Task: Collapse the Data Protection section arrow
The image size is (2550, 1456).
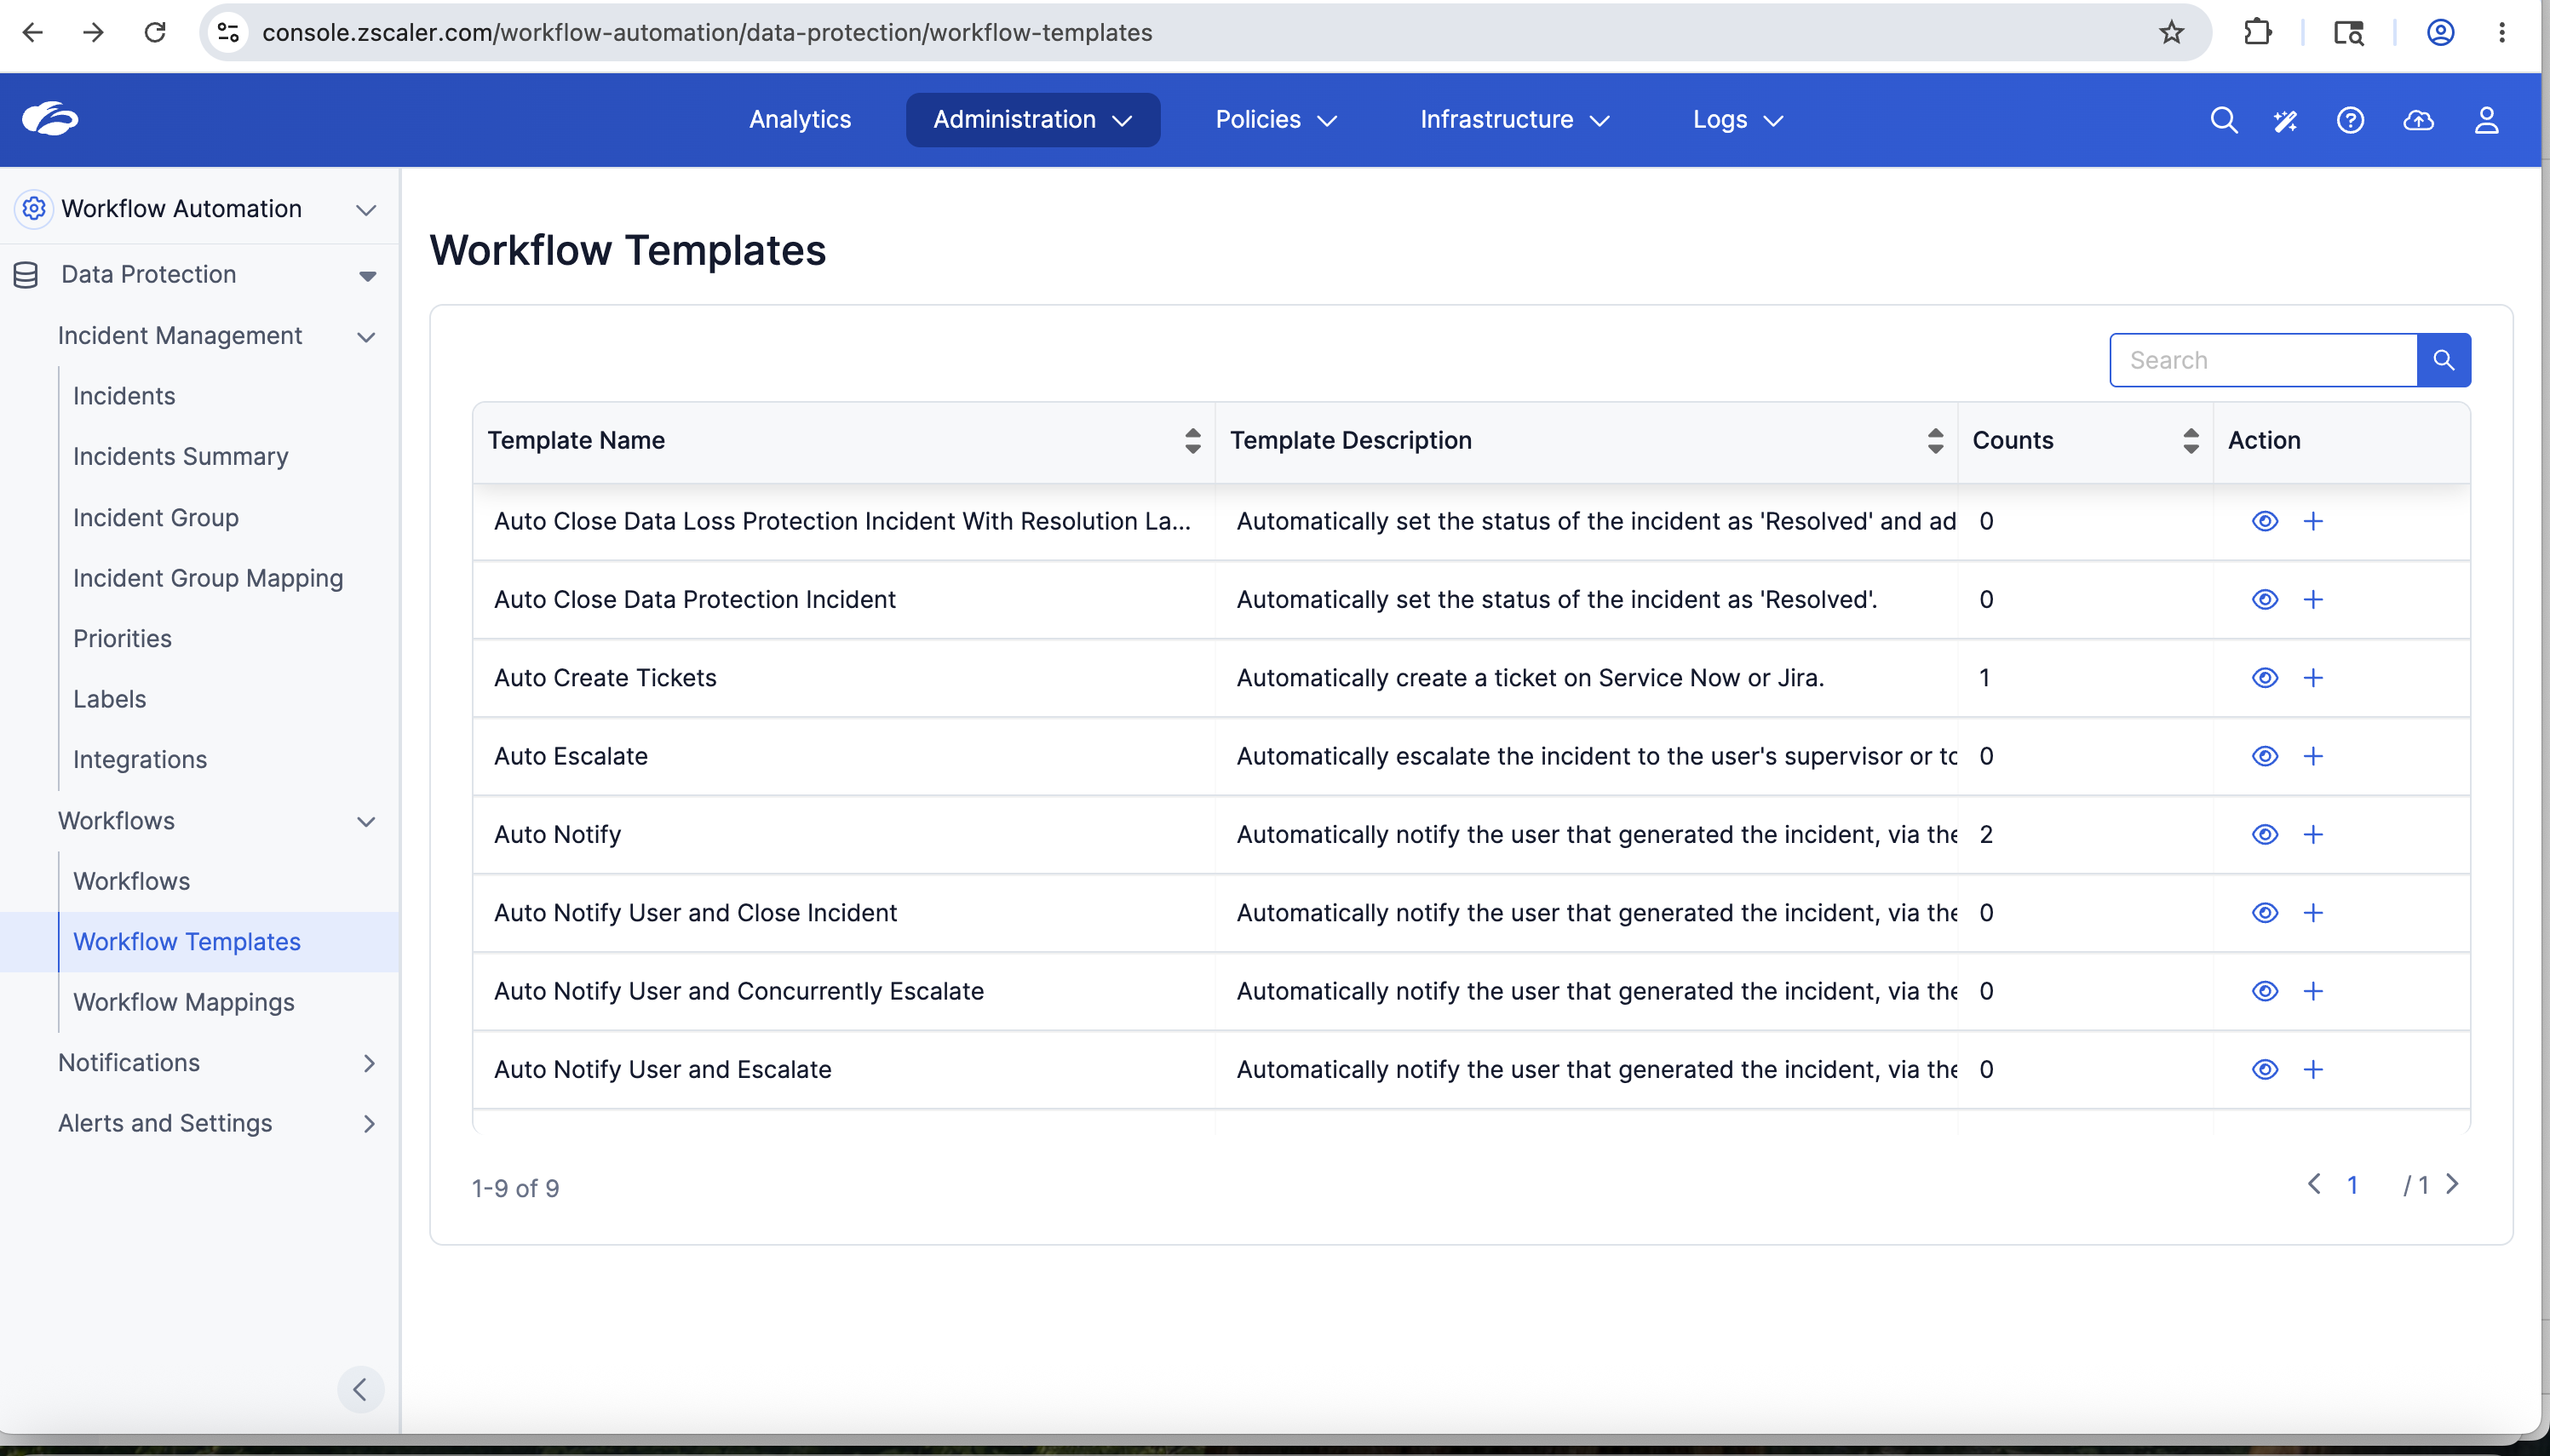Action: pos(367,276)
